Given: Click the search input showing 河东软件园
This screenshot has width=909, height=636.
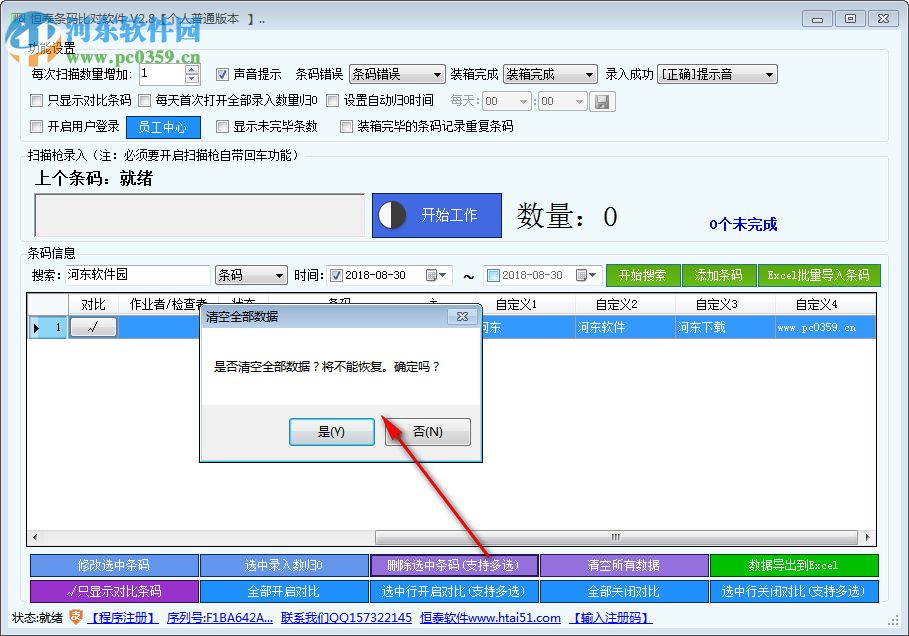Looking at the screenshot, I should (140, 274).
